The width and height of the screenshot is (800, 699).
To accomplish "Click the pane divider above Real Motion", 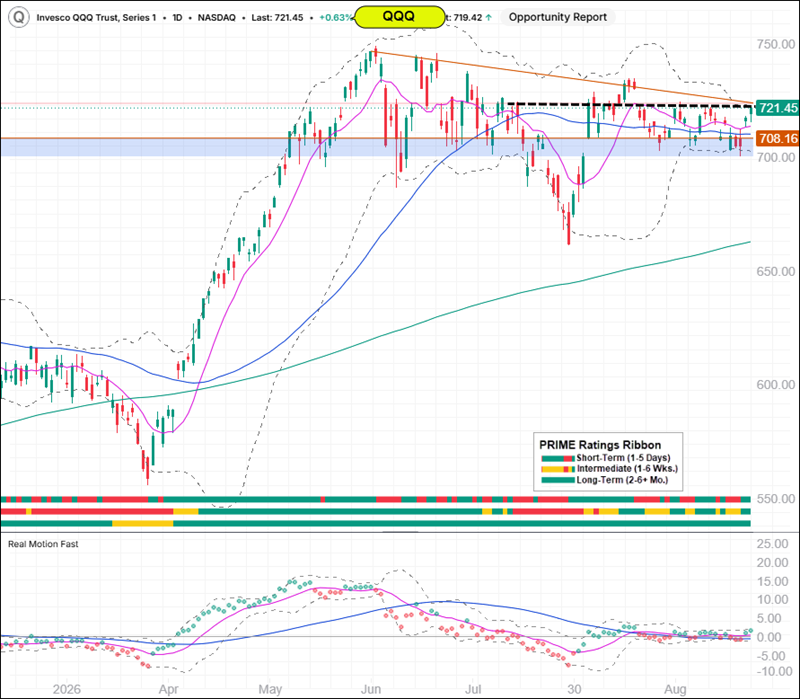I will pyautogui.click(x=400, y=532).
